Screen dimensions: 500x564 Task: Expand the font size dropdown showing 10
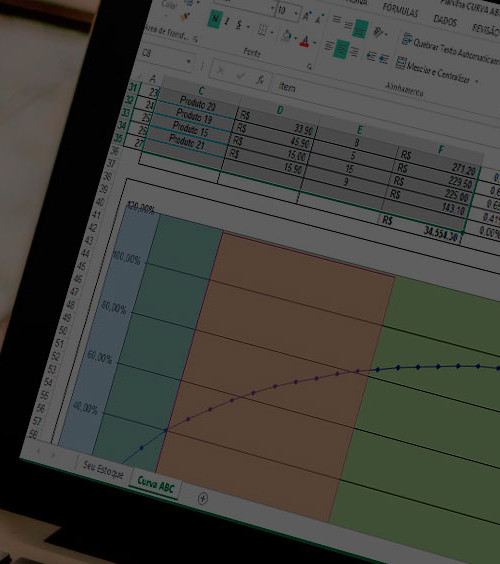(x=296, y=14)
